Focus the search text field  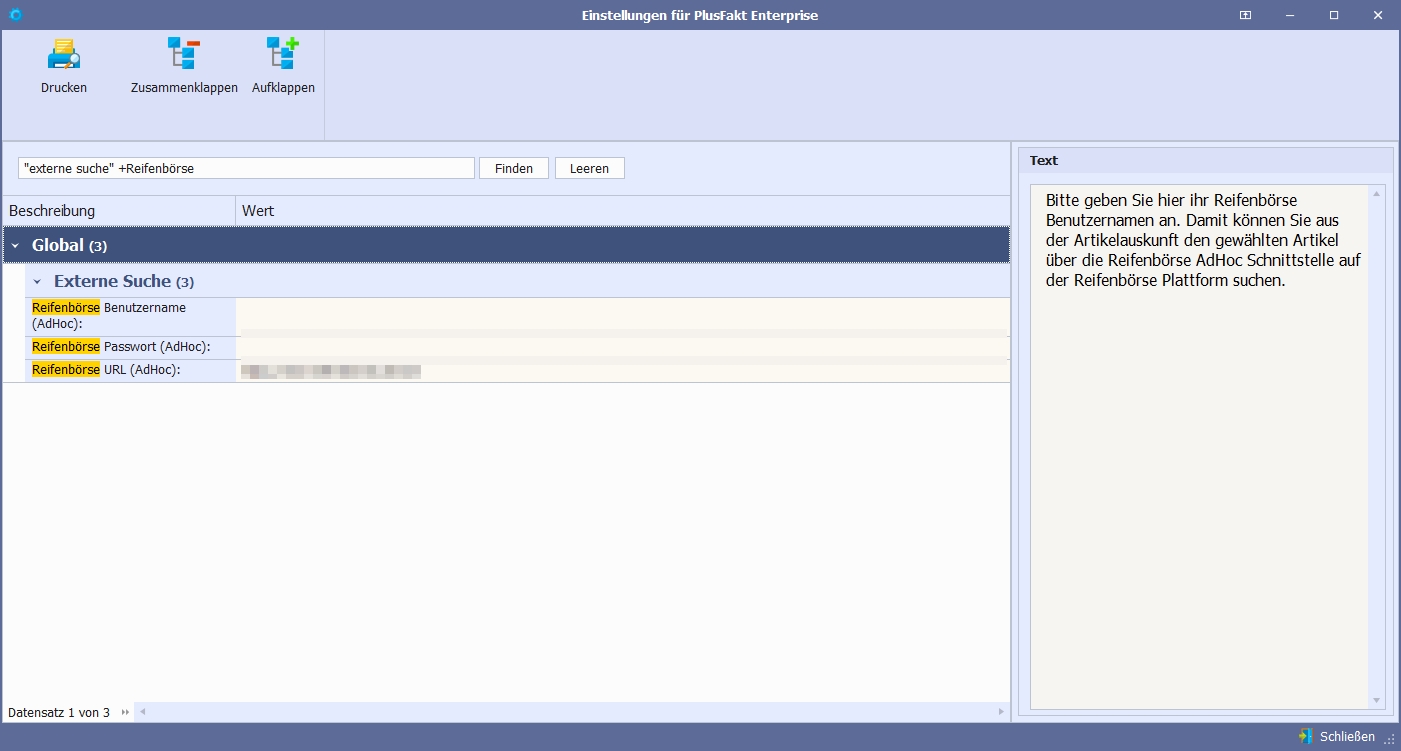pyautogui.click(x=246, y=168)
